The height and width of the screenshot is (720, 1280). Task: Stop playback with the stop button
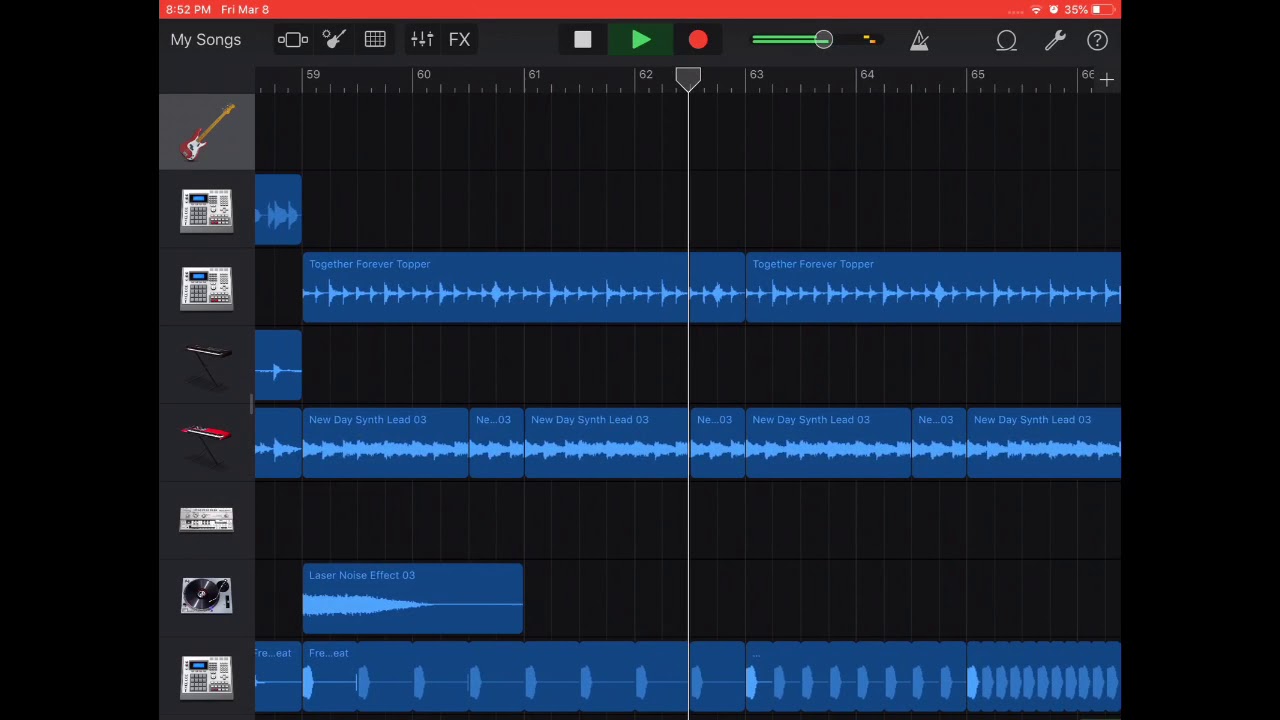[x=583, y=40]
